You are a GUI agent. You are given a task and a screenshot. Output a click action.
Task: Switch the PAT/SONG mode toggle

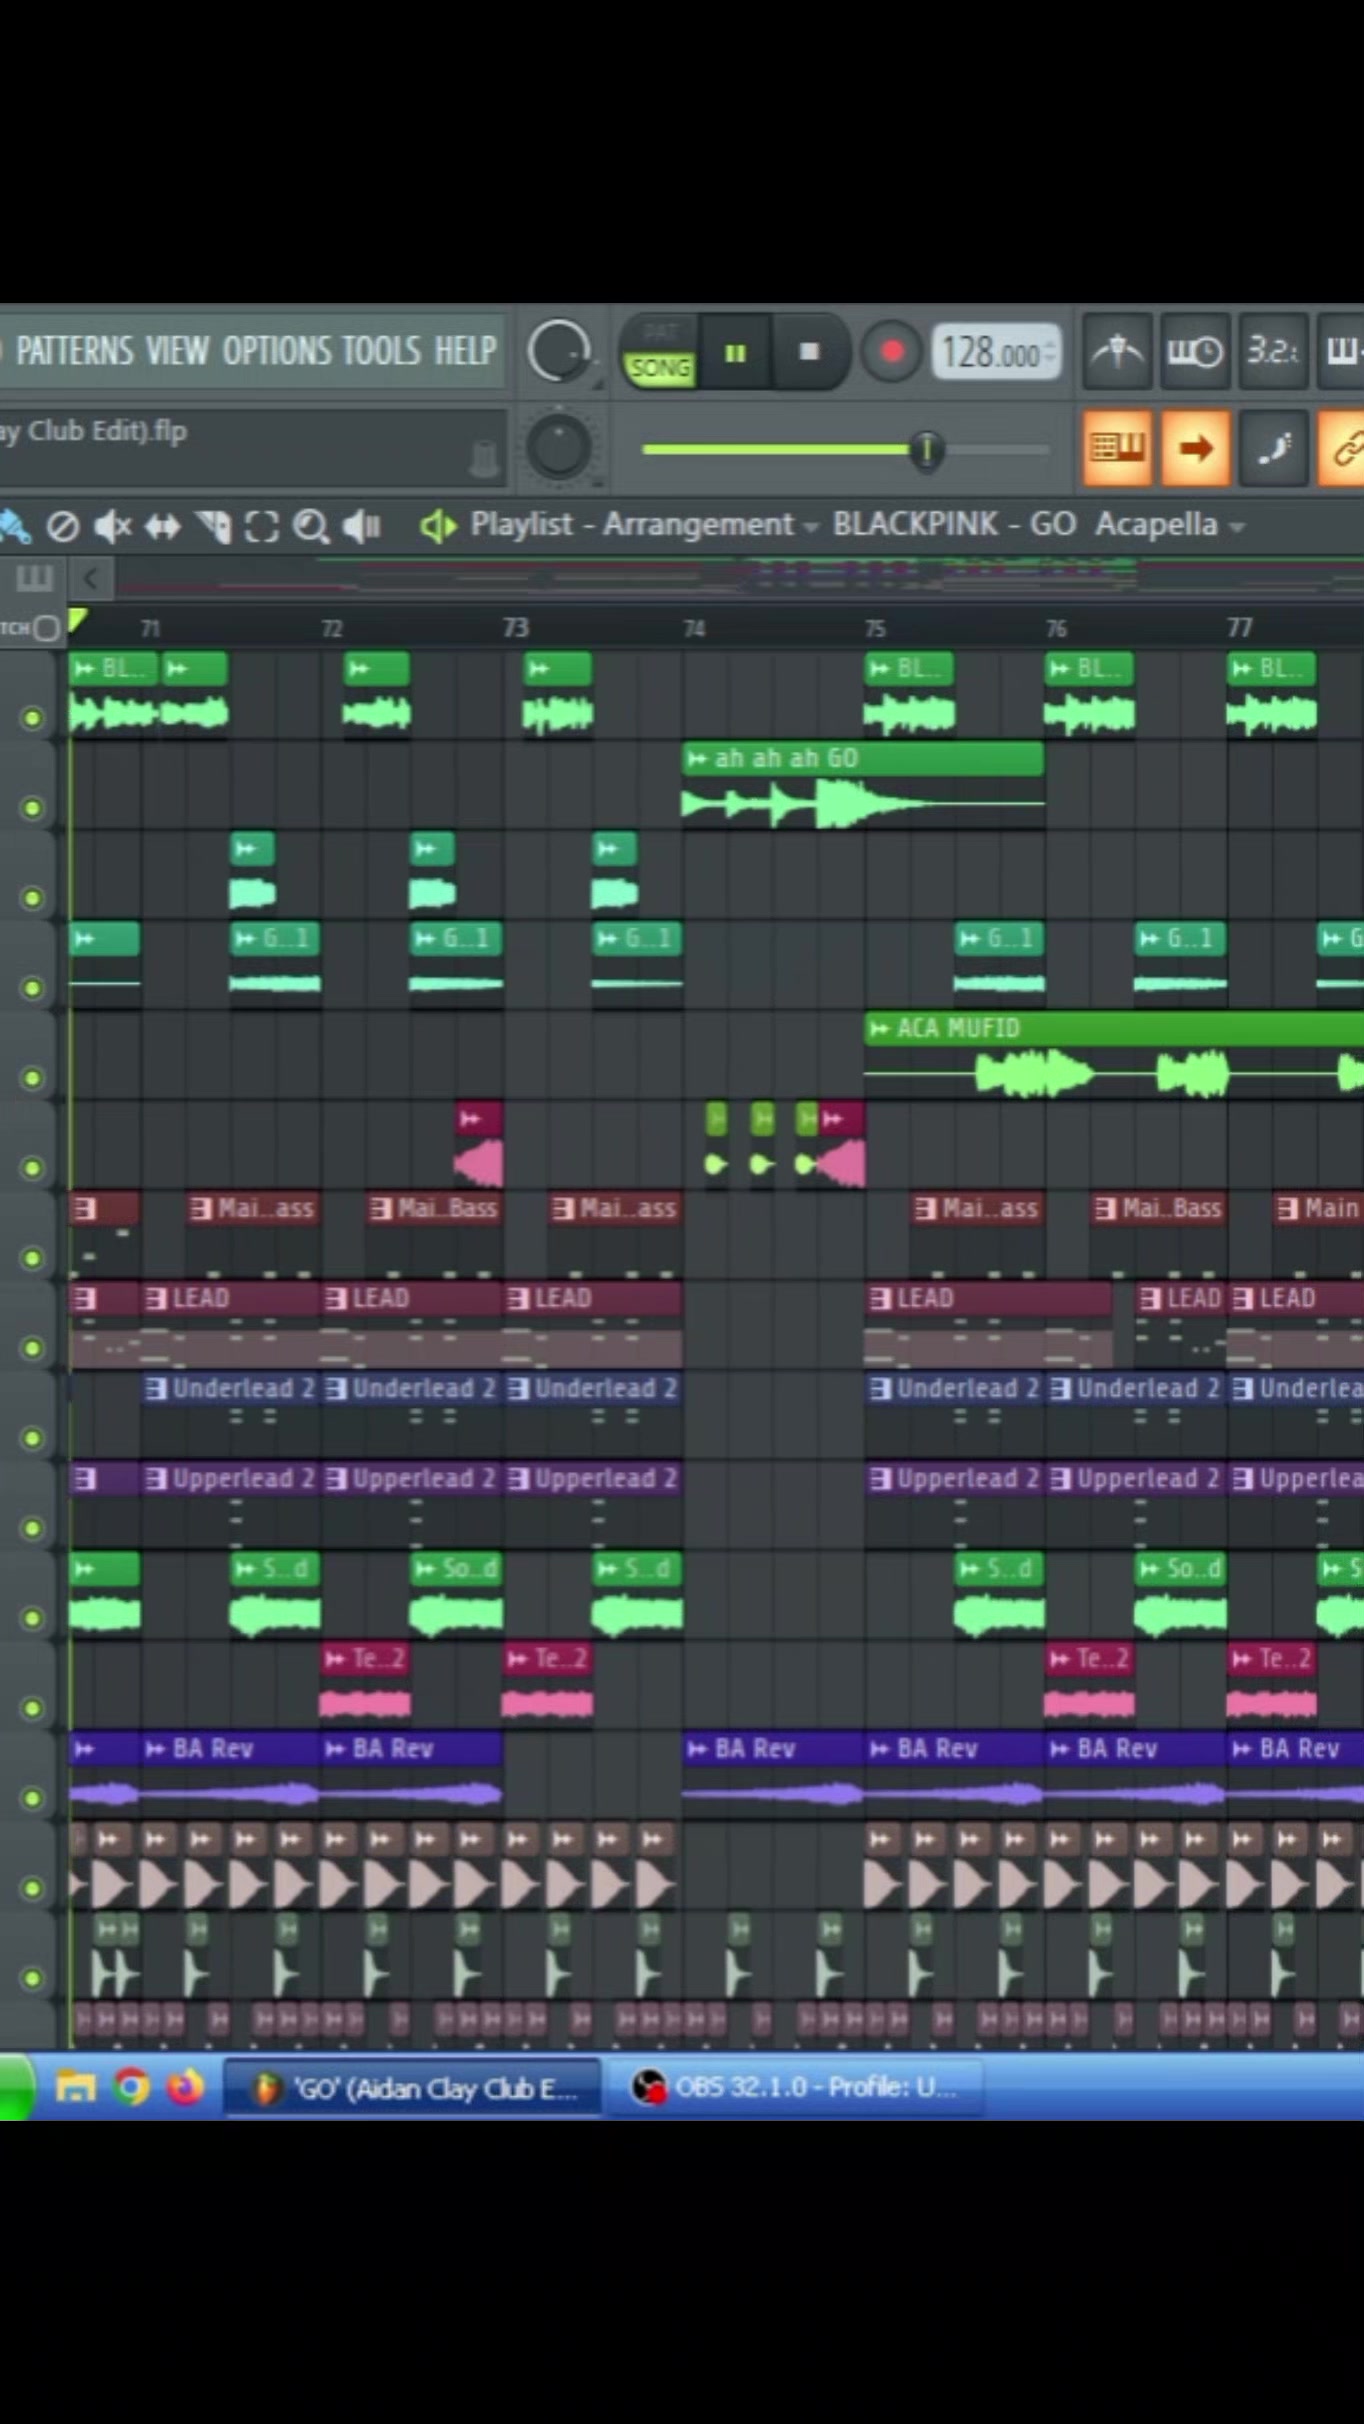(659, 352)
